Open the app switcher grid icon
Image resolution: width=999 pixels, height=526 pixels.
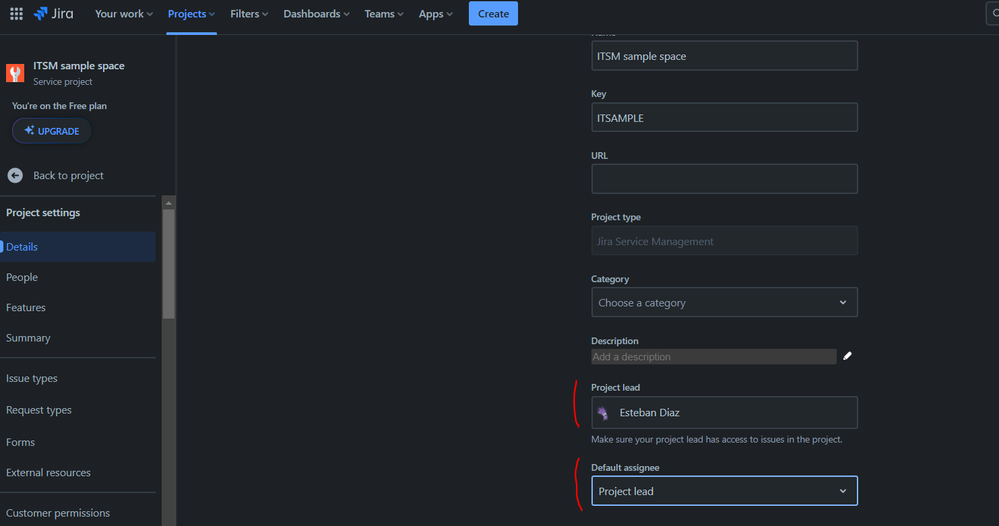pos(17,13)
